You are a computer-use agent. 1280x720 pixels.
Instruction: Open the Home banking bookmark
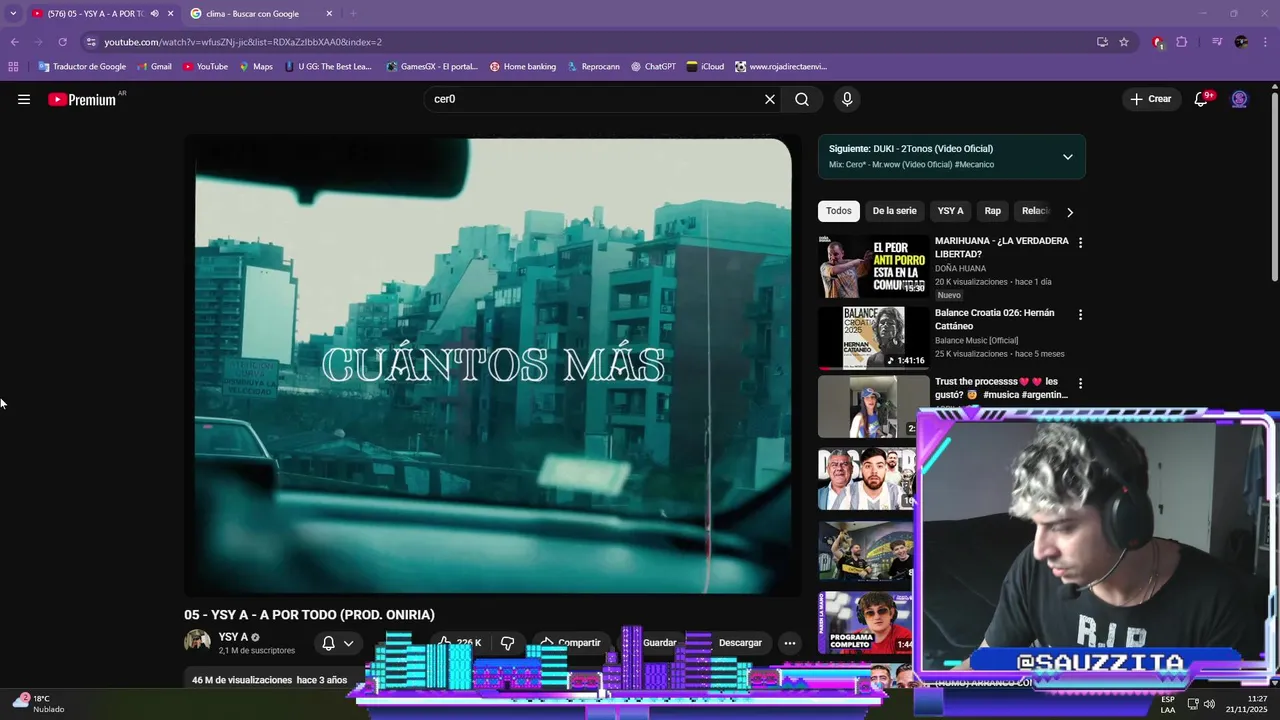tap(522, 67)
